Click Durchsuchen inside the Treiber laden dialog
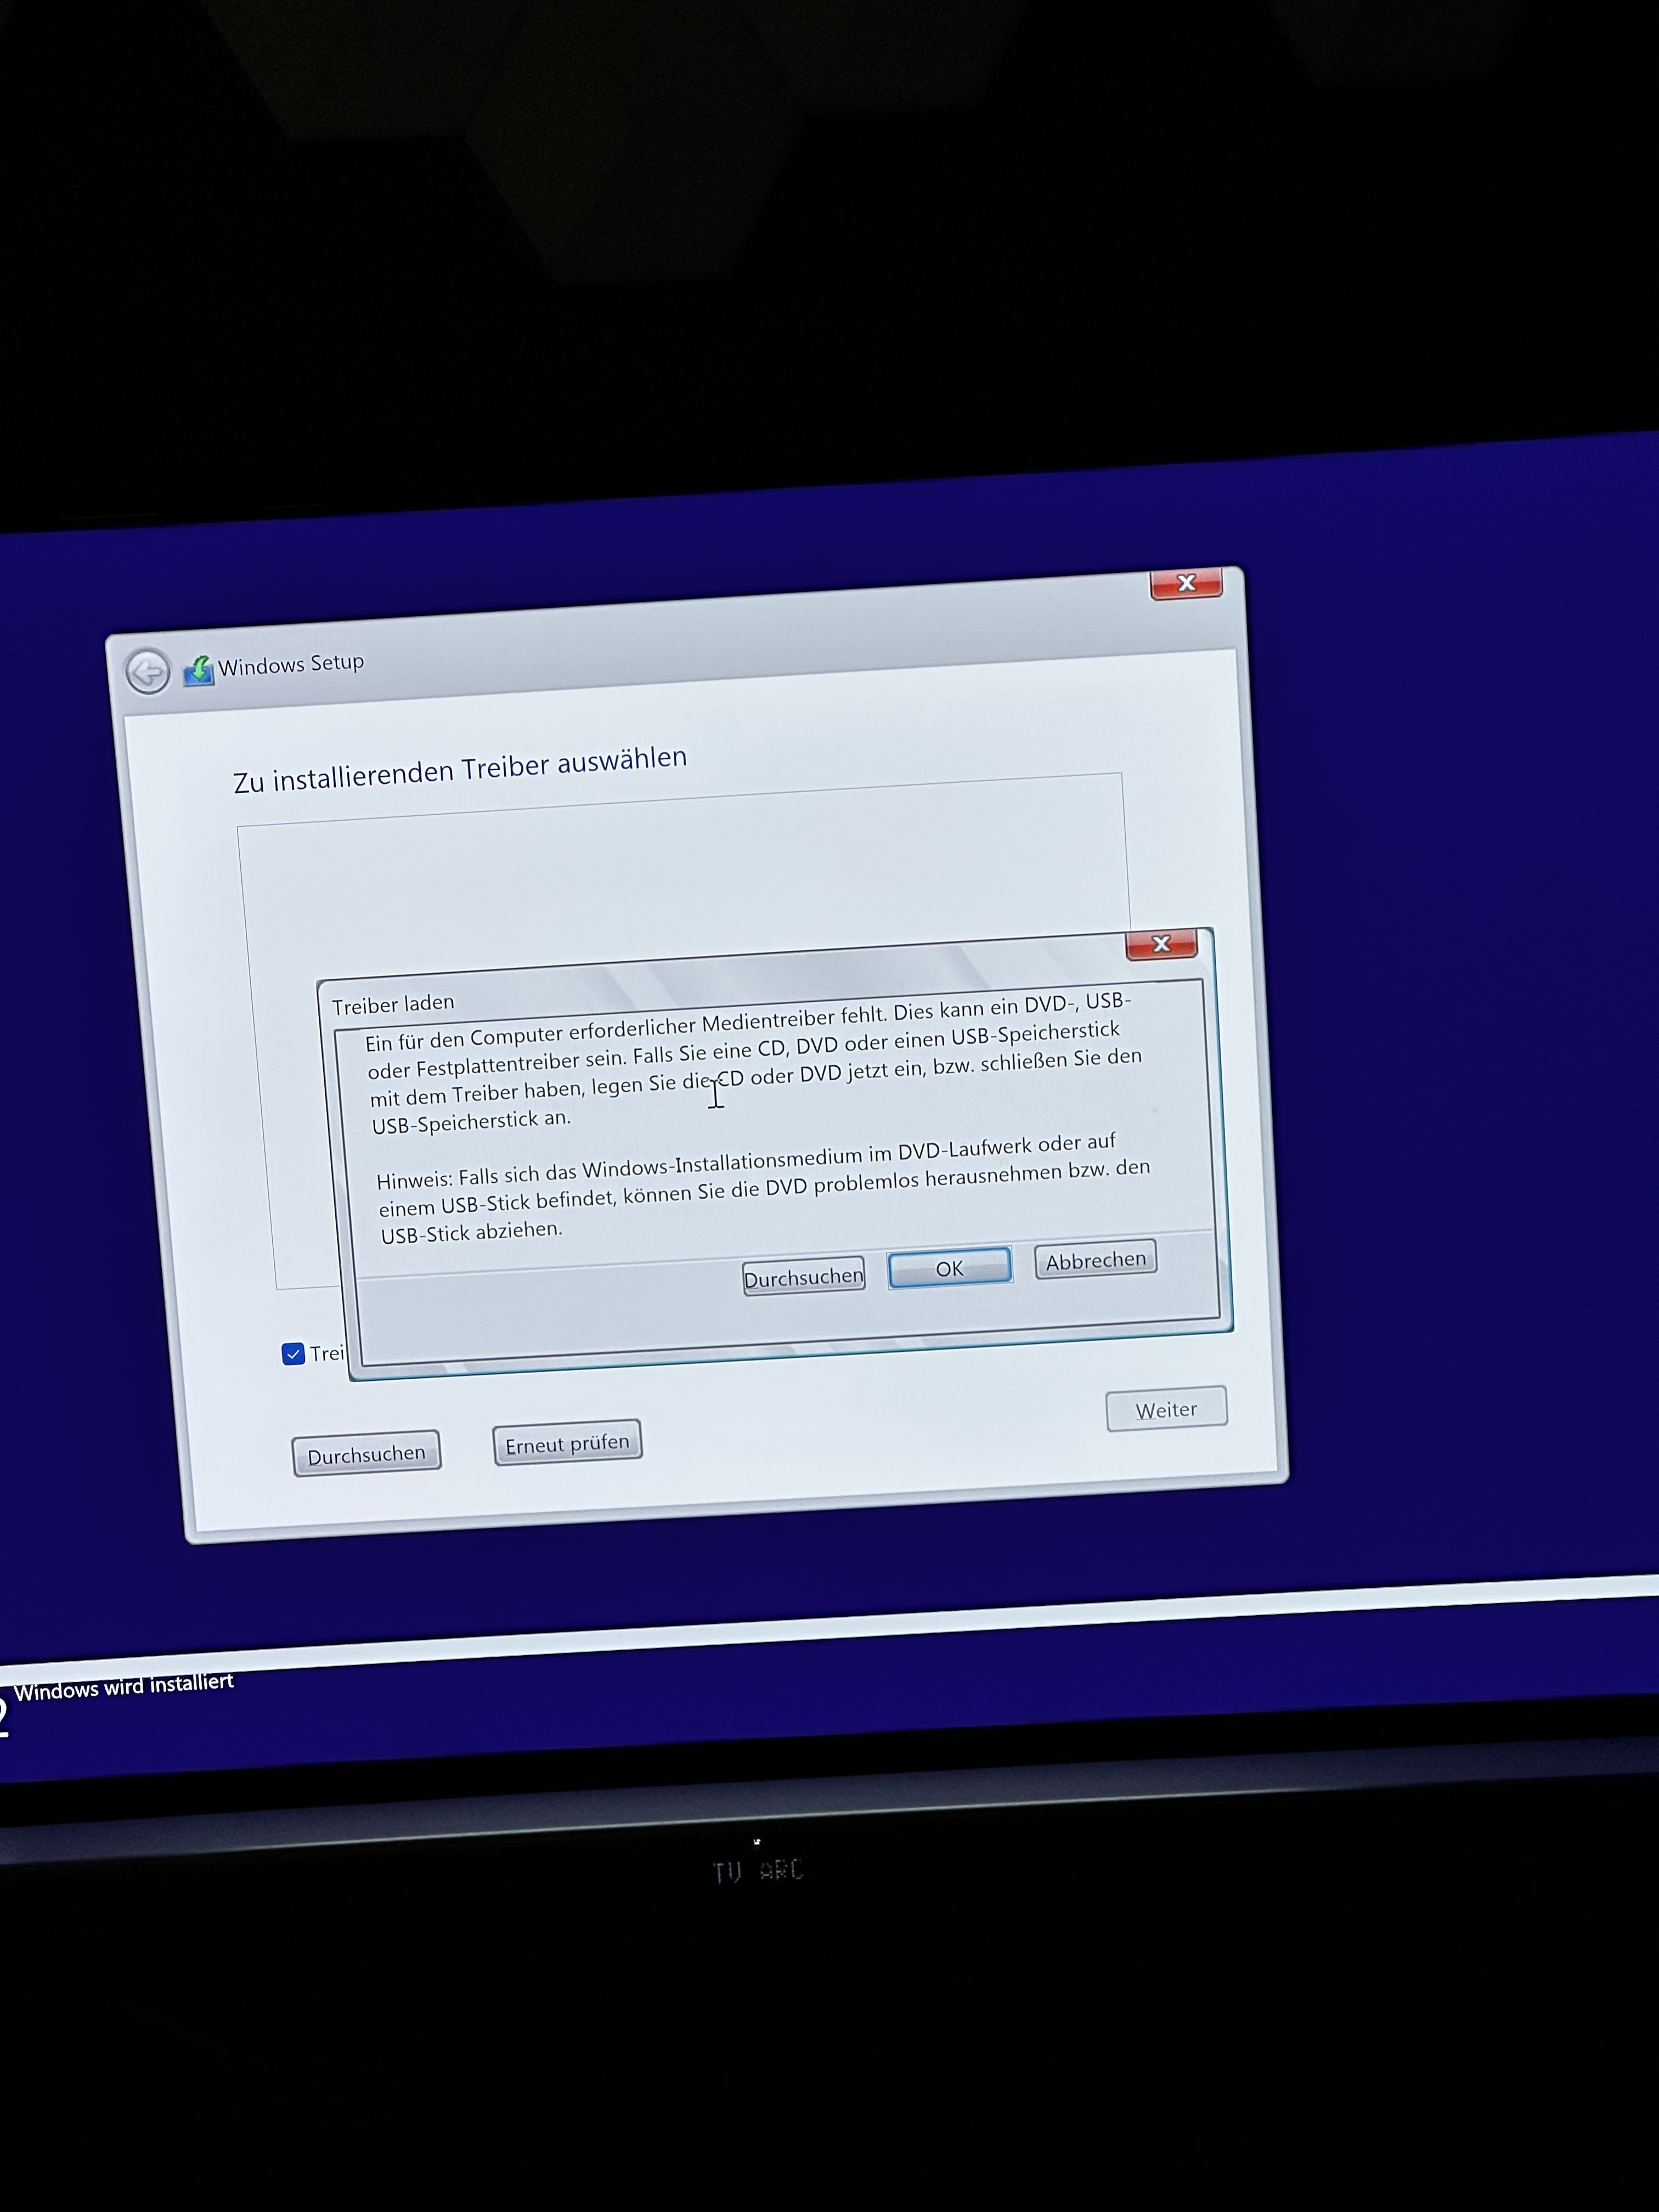Viewport: 1659px width, 2212px height. [x=803, y=1277]
